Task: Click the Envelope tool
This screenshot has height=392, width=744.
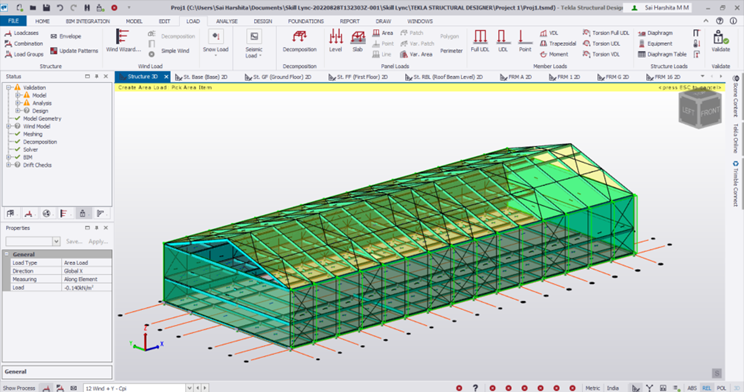Action: pyautogui.click(x=65, y=36)
